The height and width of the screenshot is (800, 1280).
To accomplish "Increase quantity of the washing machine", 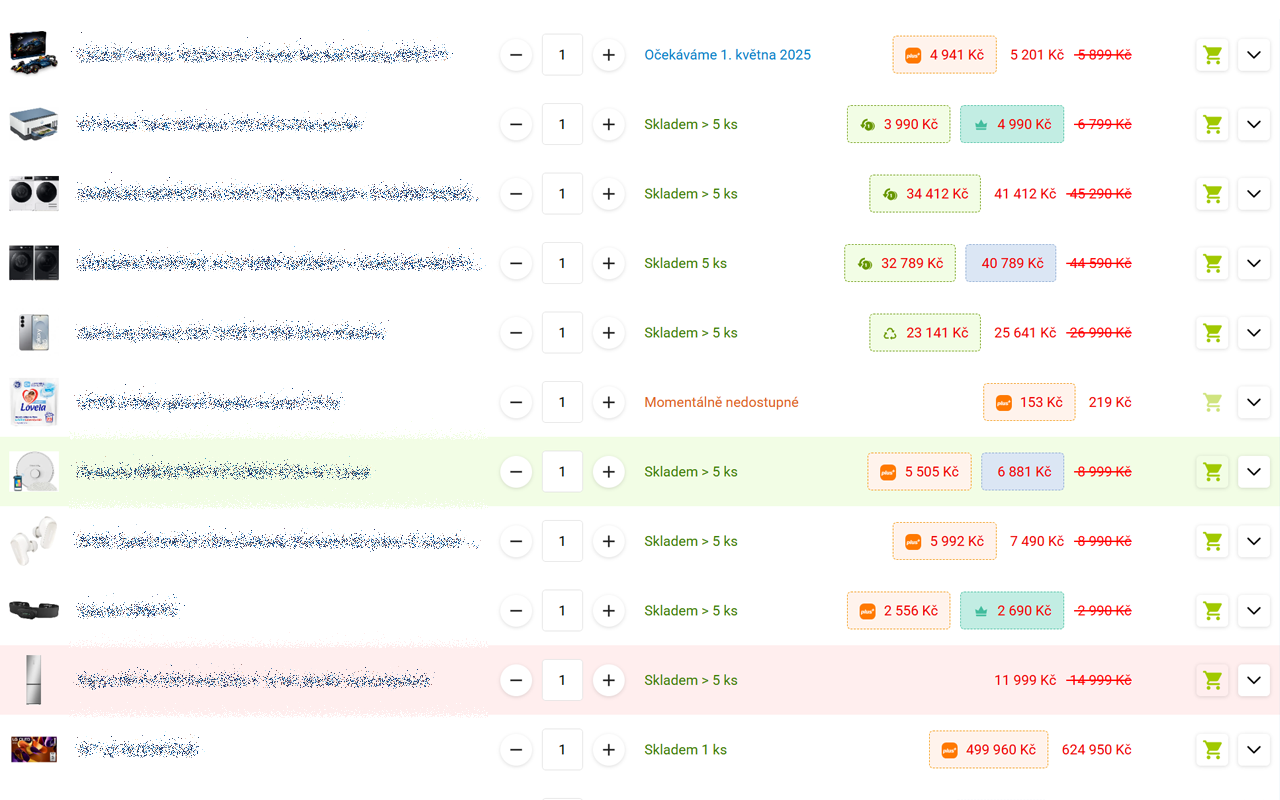I will click(609, 193).
